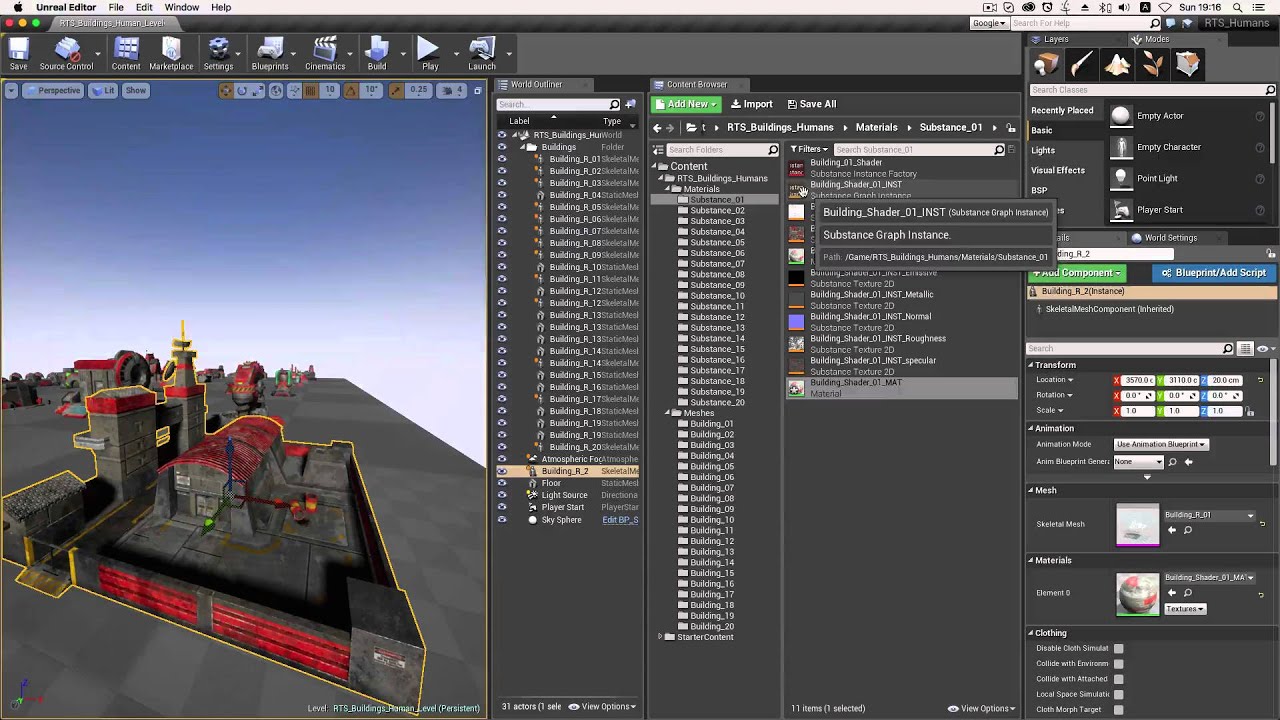Open the Filters dropdown in the Content Browser
Screen dimensions: 1280x720
809,150
